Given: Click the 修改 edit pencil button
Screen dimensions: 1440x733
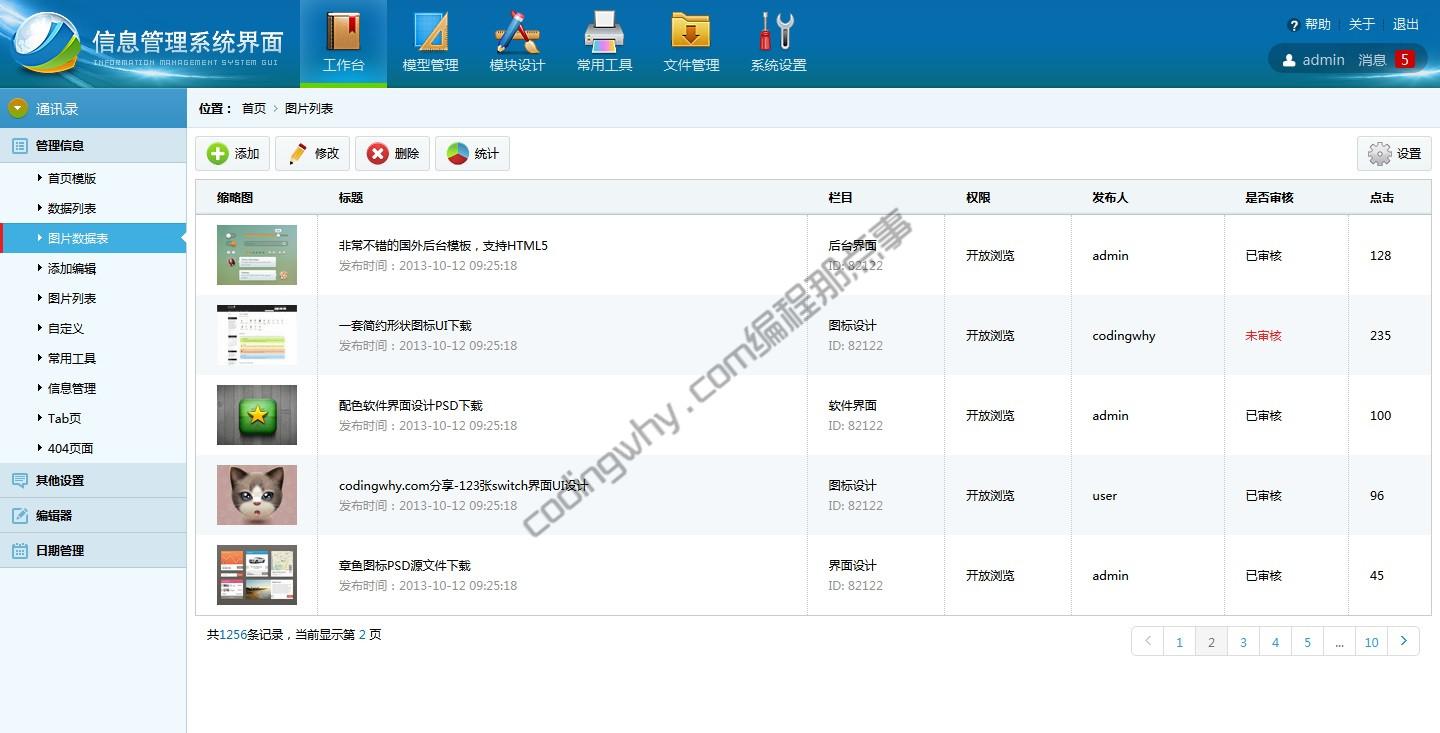Looking at the screenshot, I should [313, 154].
